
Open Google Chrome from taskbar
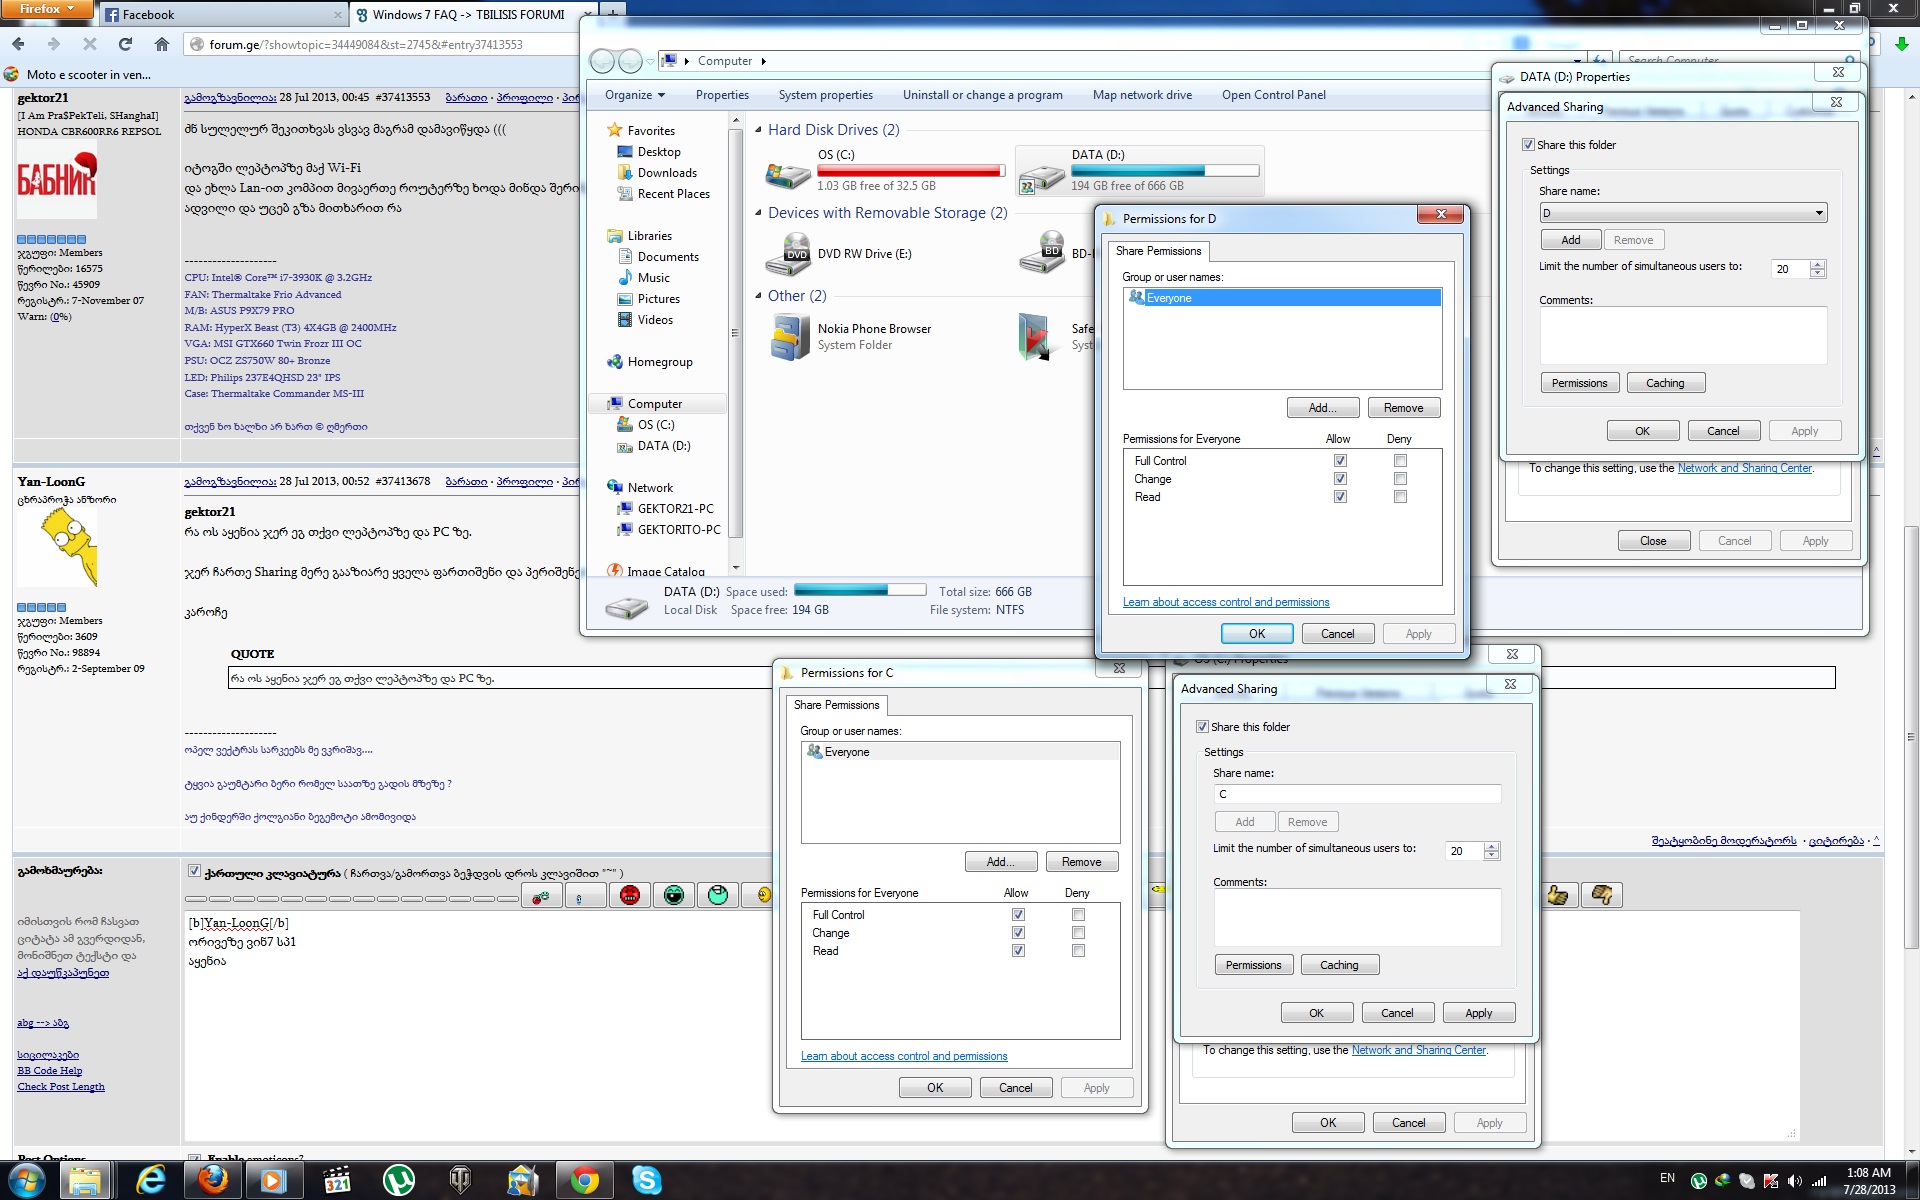click(x=585, y=1180)
